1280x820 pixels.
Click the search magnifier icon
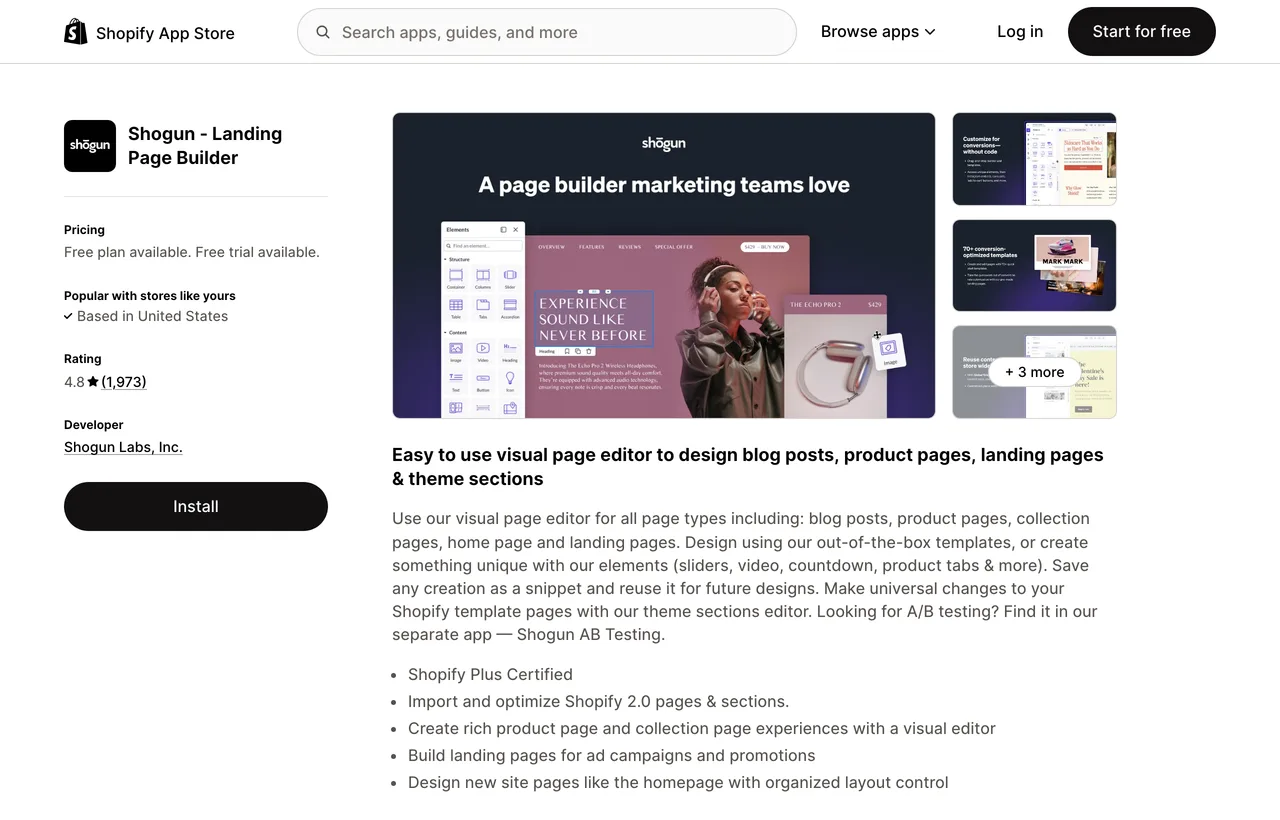[323, 32]
